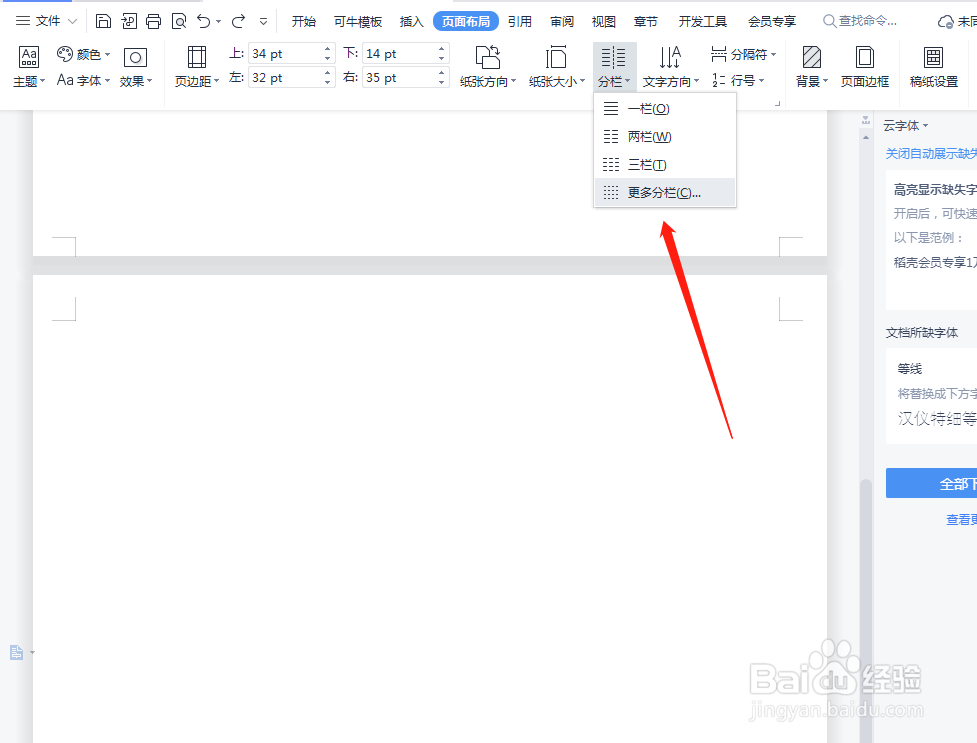Switch to 引用 (References) tab
Image resolution: width=977 pixels, height=743 pixels.
pos(520,22)
